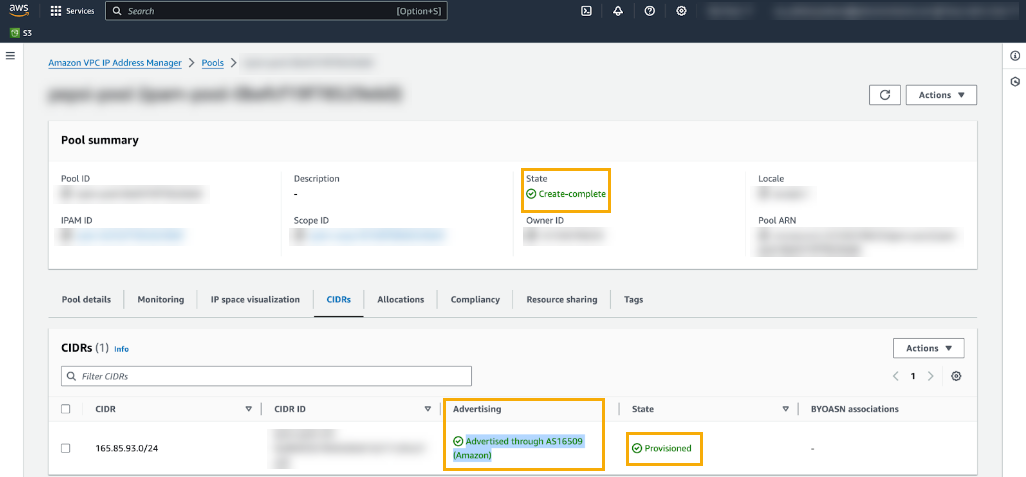Open the help question mark icon
The image size is (1026, 477).
[x=650, y=11]
